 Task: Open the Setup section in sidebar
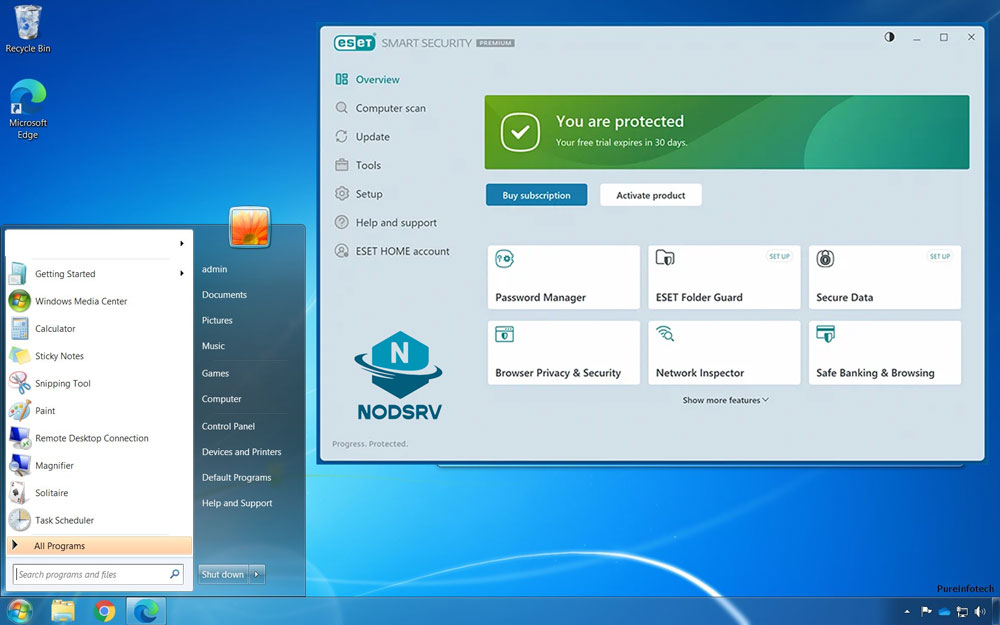(x=369, y=194)
